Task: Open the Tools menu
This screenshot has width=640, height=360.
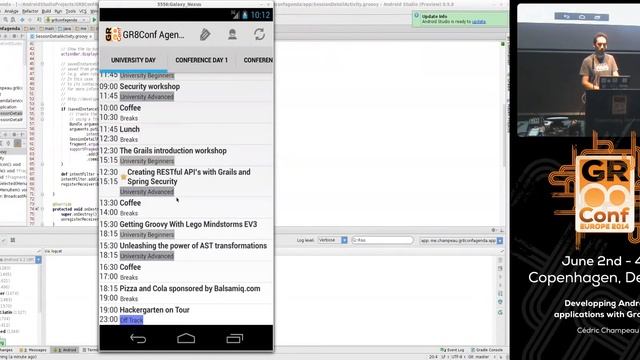Action: pyautogui.click(x=71, y=11)
